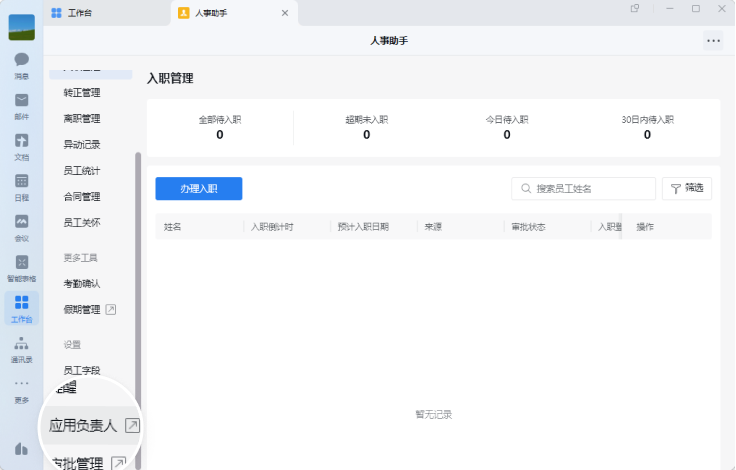The height and width of the screenshot is (470, 736).
Task: Click the user profile avatar thumbnail
Action: [x=22, y=27]
